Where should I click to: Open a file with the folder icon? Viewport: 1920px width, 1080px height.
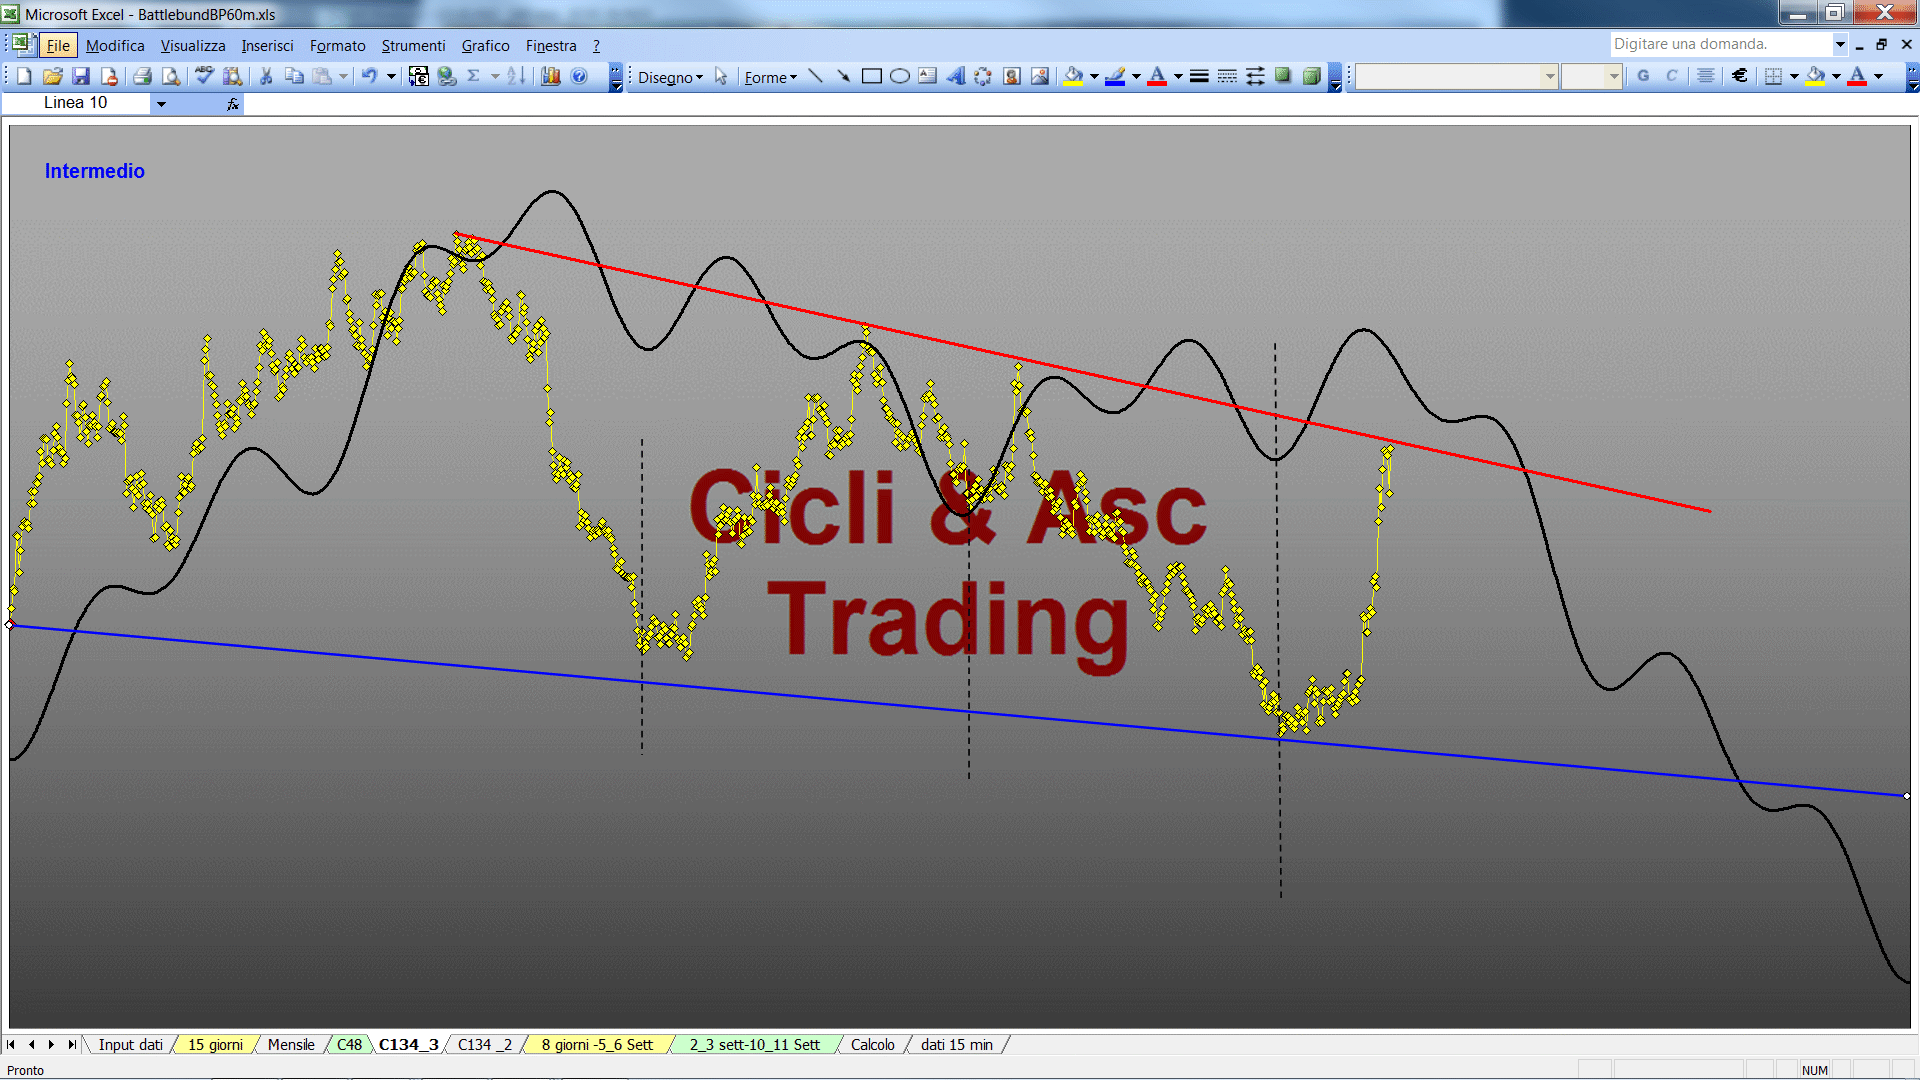pyautogui.click(x=53, y=76)
